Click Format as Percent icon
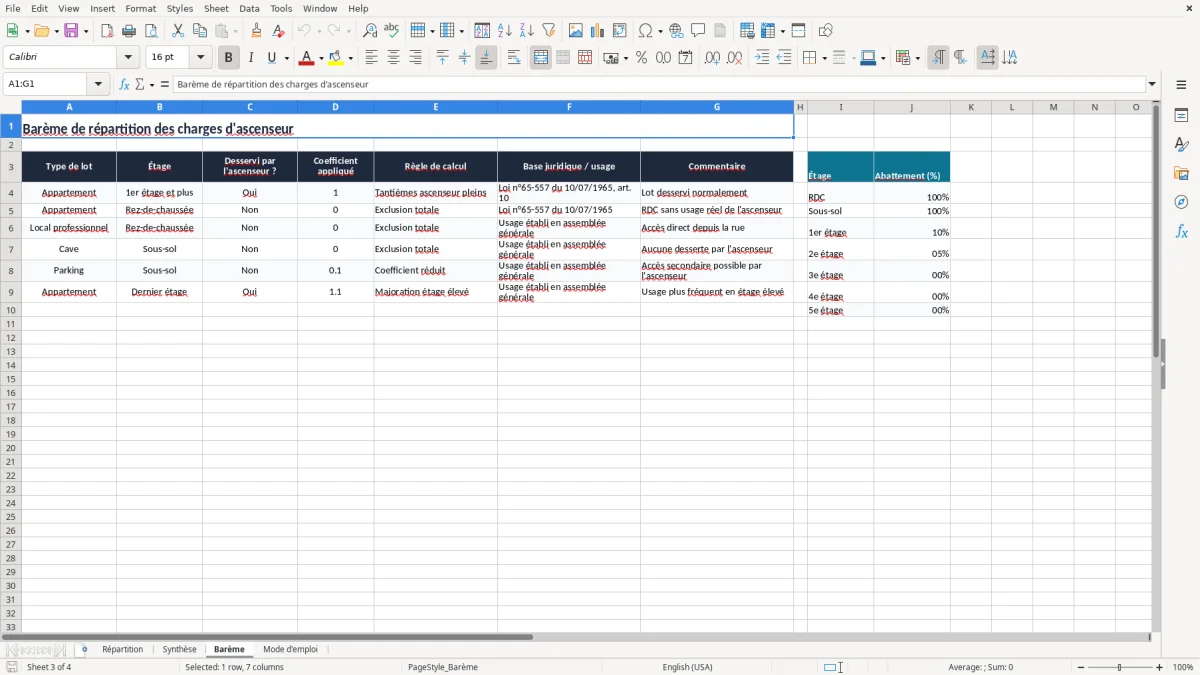The image size is (1200, 675). click(x=641, y=58)
